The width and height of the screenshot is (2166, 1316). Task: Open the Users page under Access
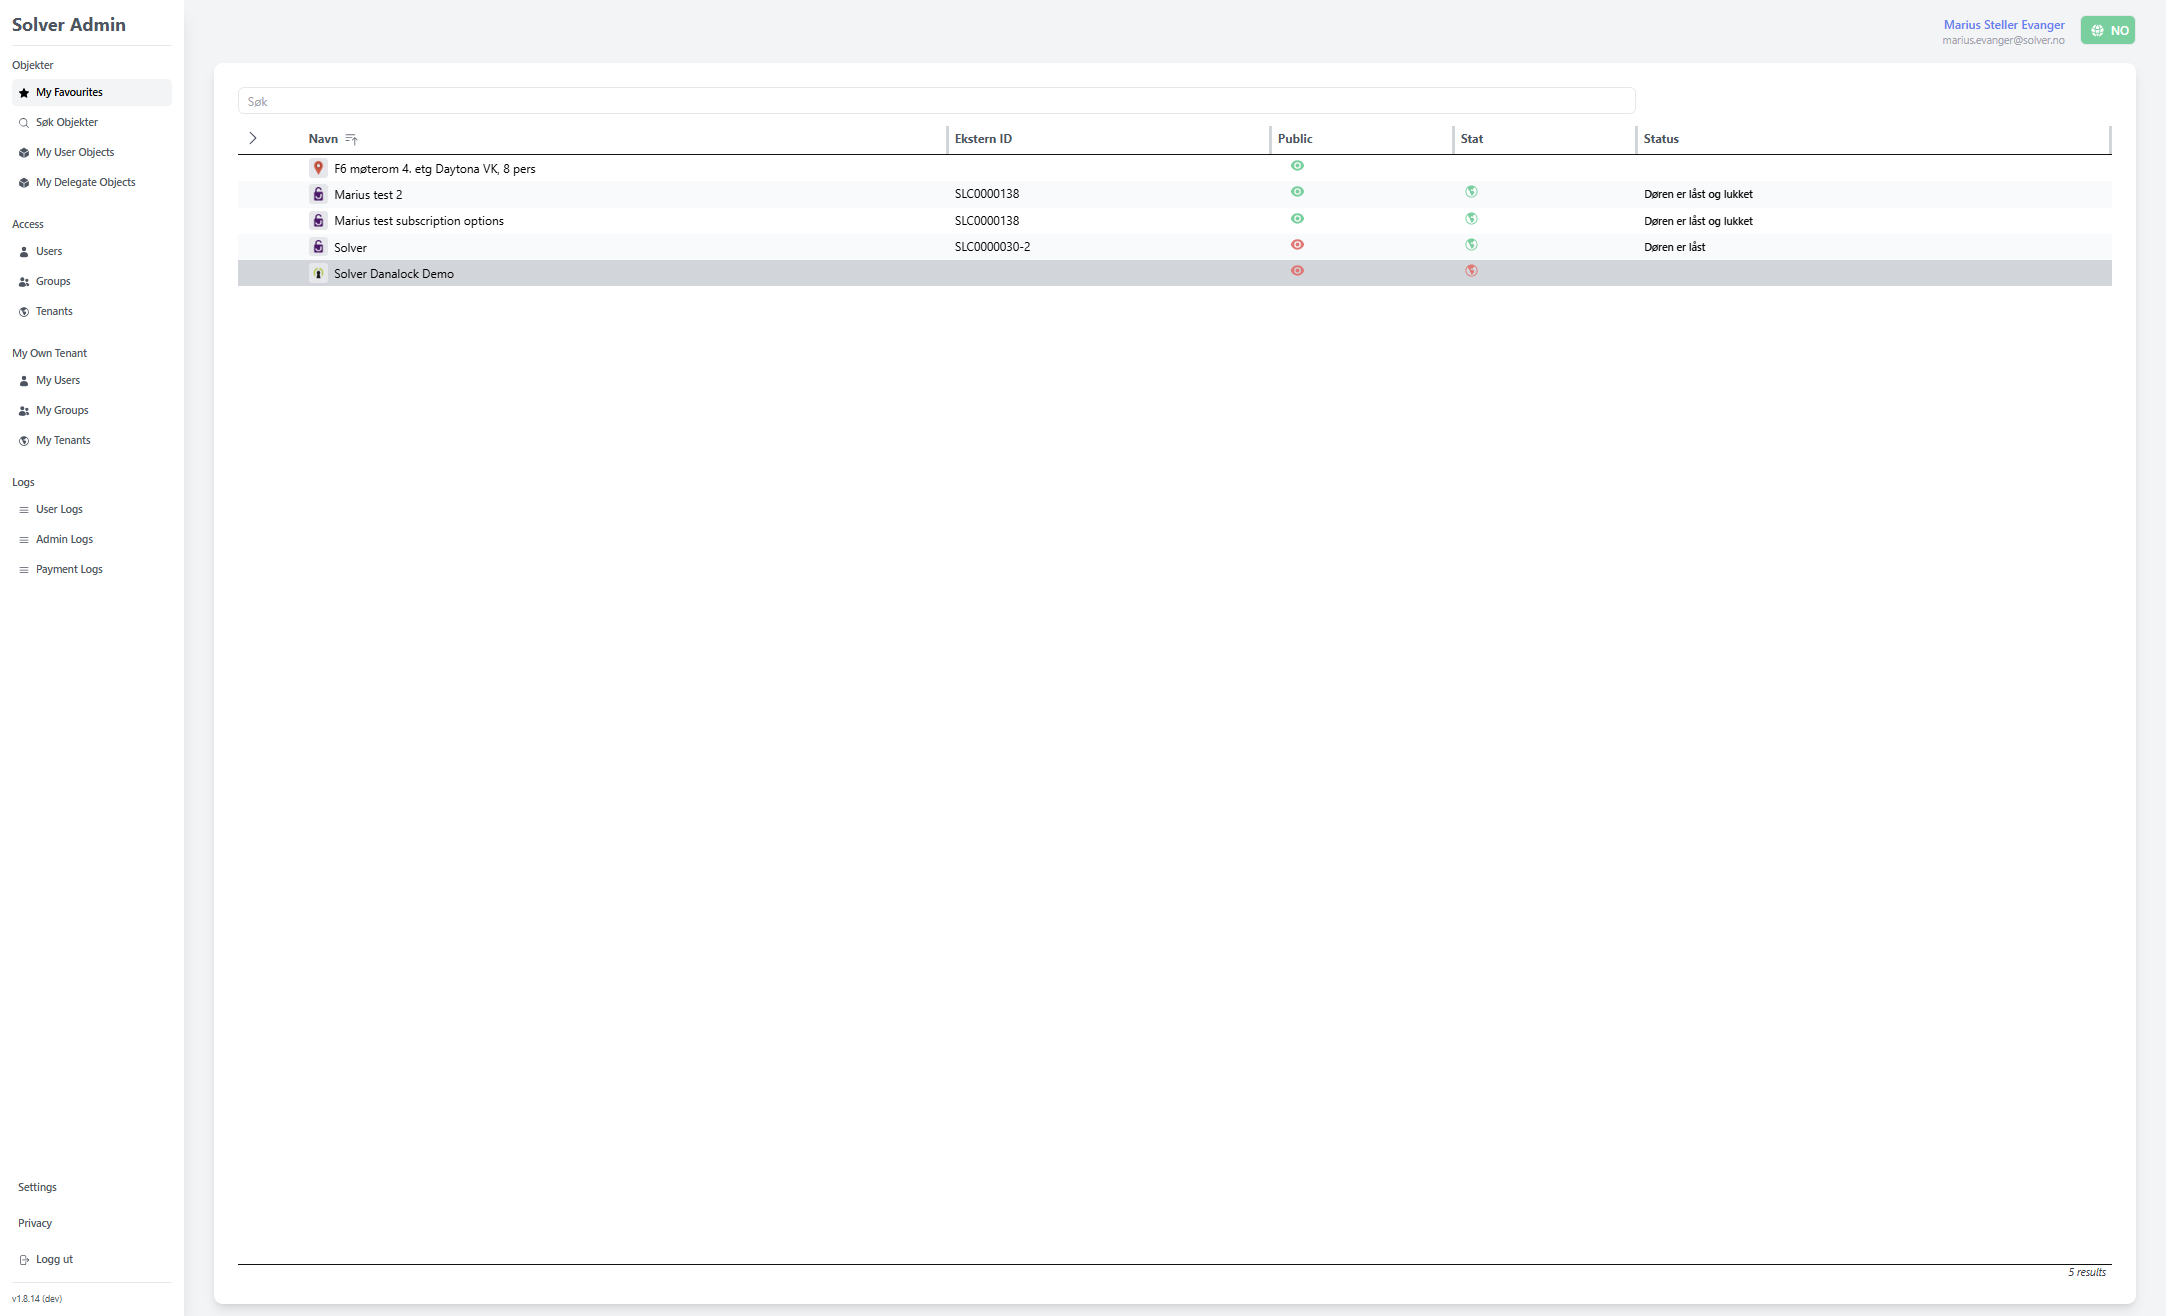click(x=92, y=251)
